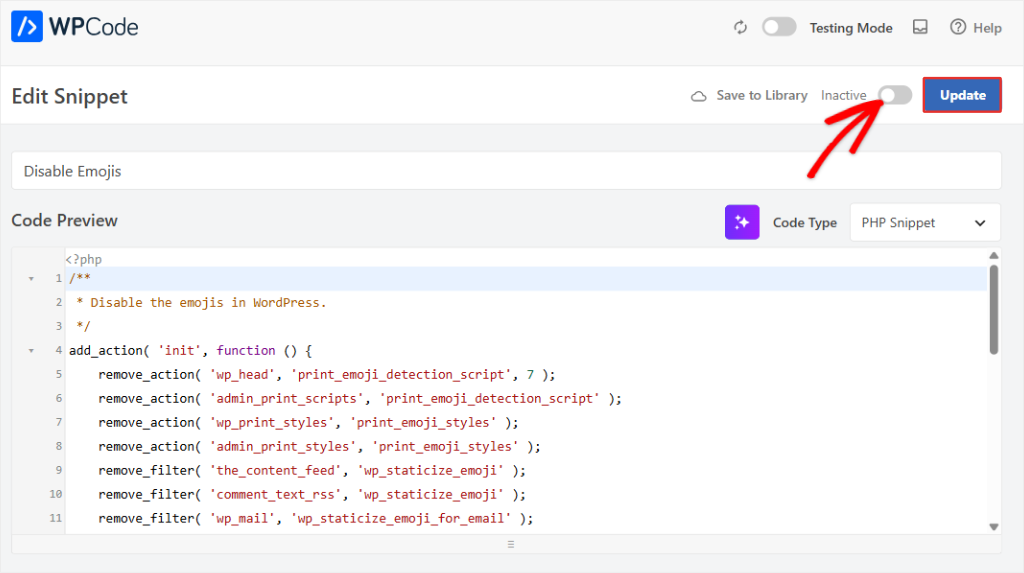Click 'admin_print_styles' on line 8
Viewport: 1024px width, 573px height.
[x=283, y=446]
